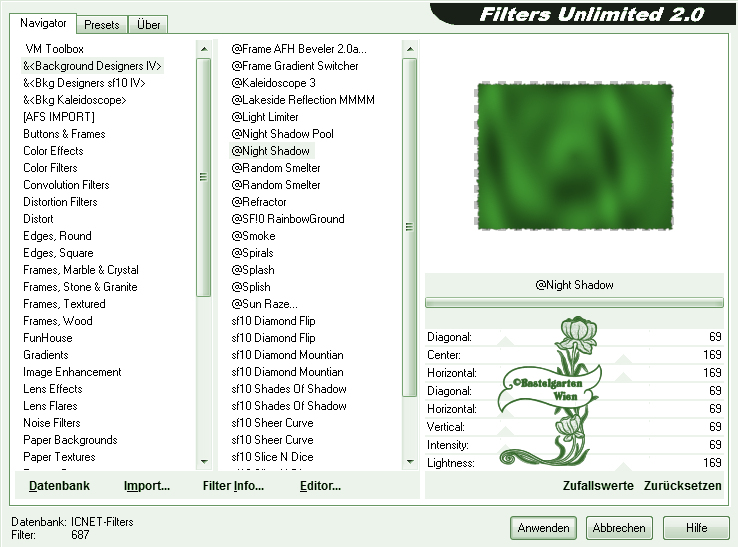Image resolution: width=738 pixels, height=547 pixels.
Task: Open Filter Info... link
Action: point(233,486)
